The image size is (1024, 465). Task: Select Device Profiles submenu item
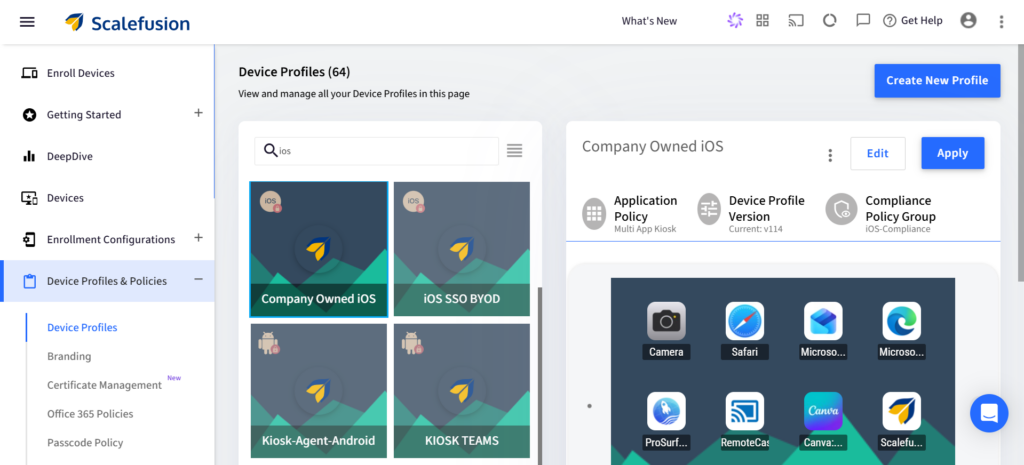pyautogui.click(x=82, y=327)
